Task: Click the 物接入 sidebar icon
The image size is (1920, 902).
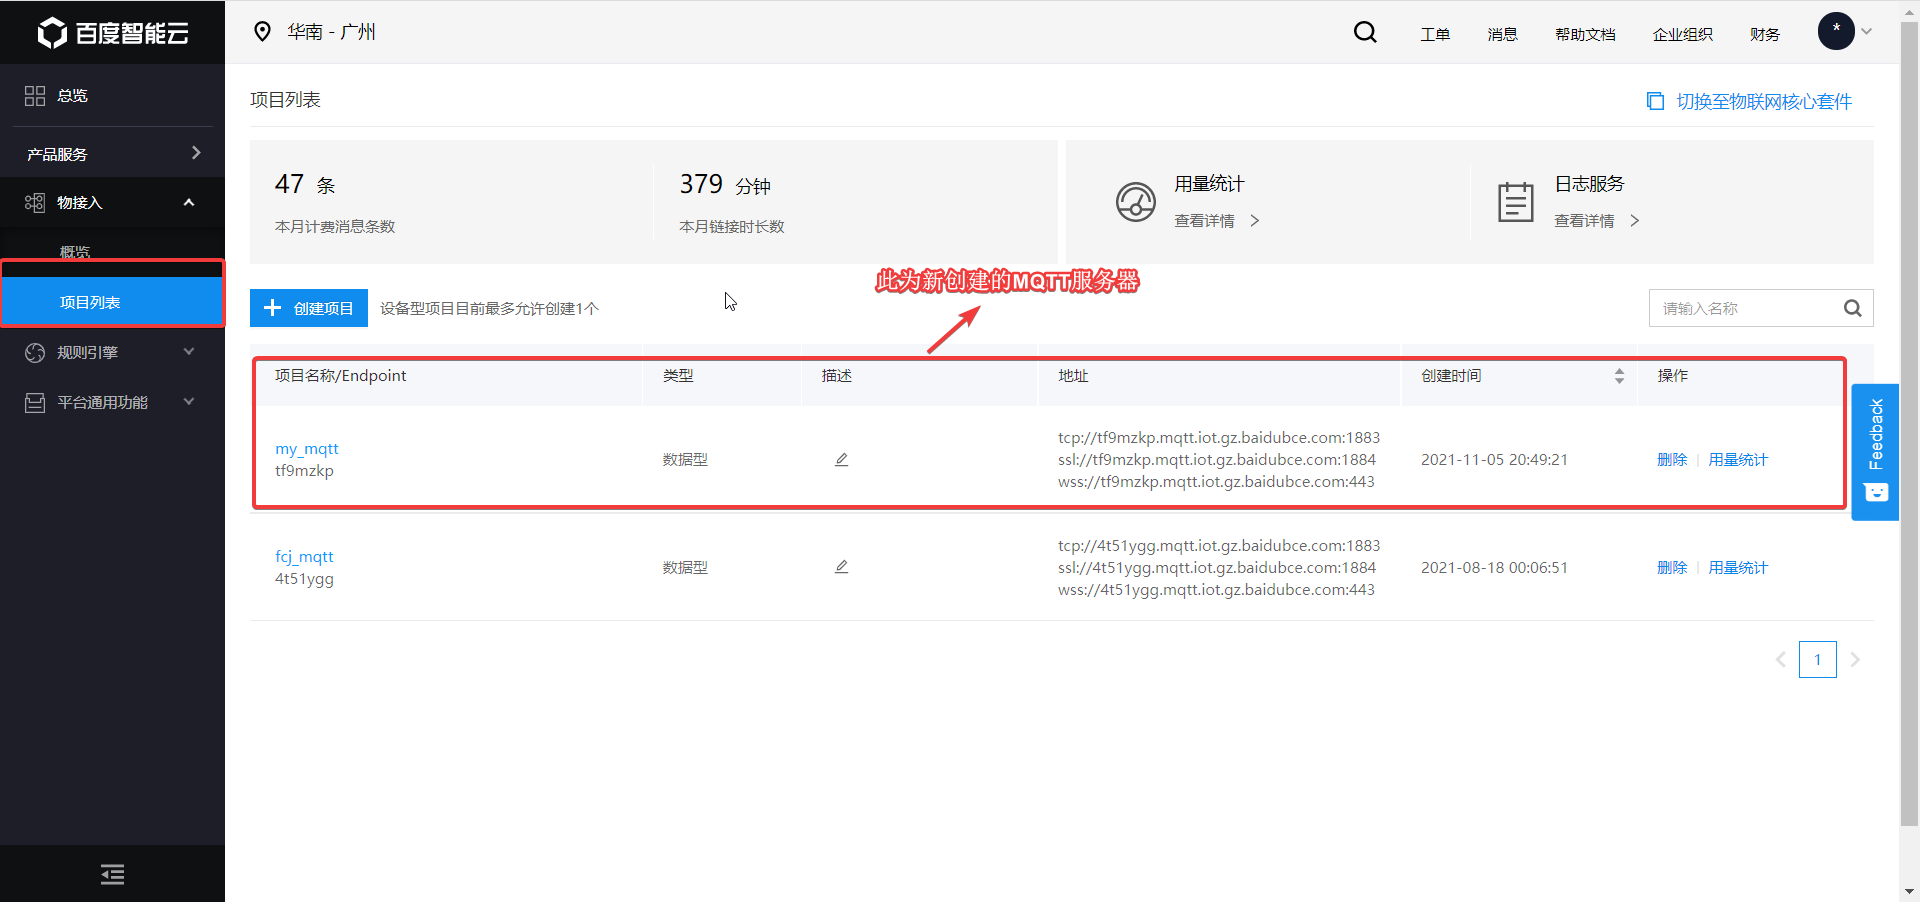Action: point(35,203)
